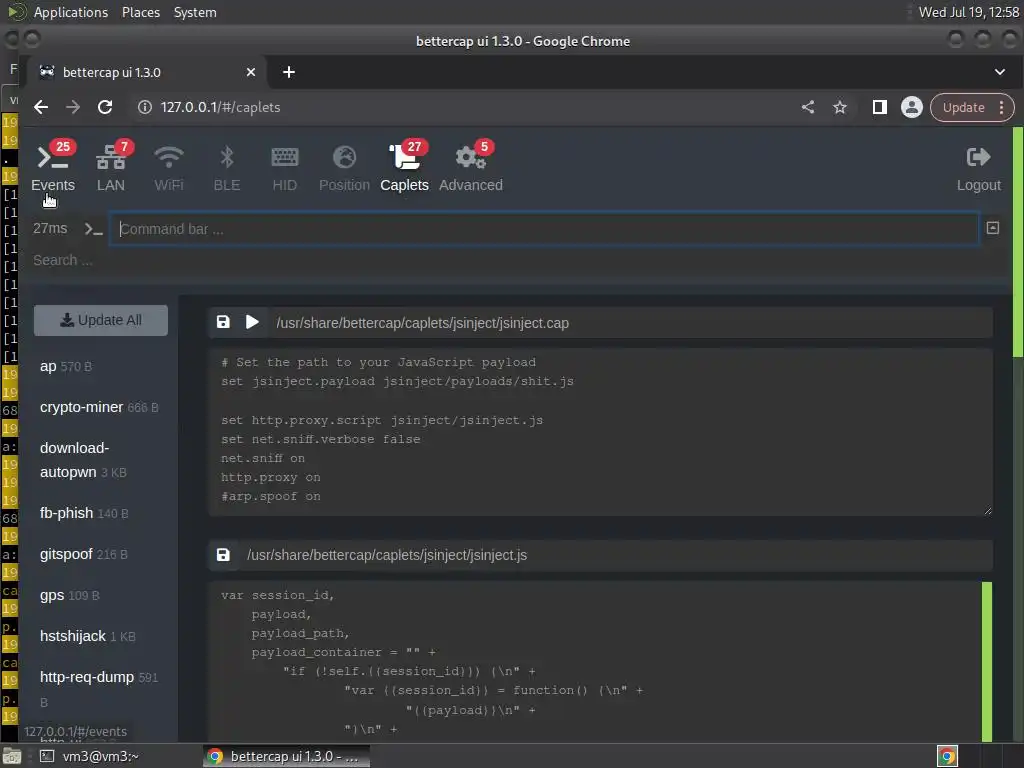Click the jsinject.js file path
This screenshot has height=768, width=1024.
coord(387,555)
